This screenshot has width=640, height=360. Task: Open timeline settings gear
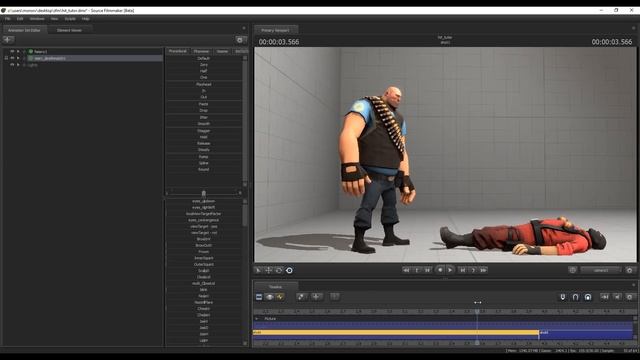pos(629,297)
